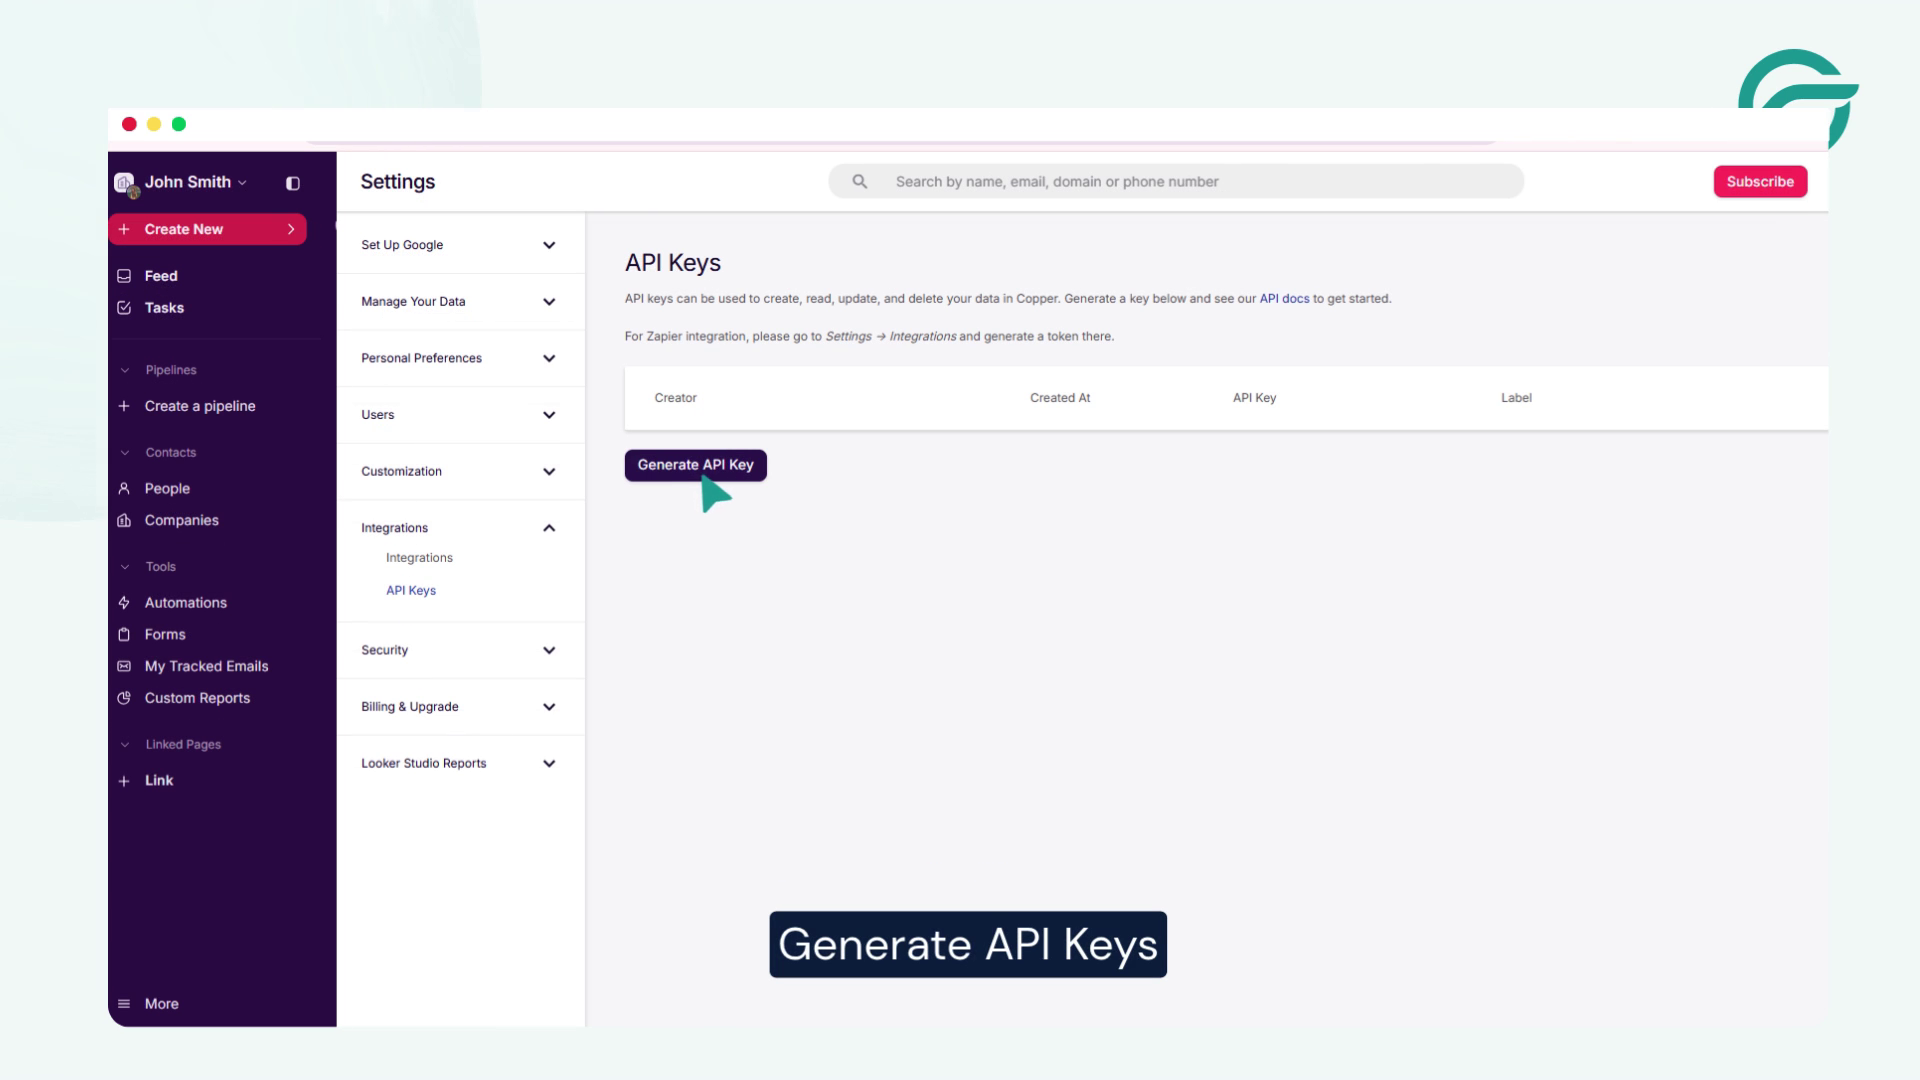Open Custom Reports
Screen dimensions: 1920x1080
tap(197, 699)
